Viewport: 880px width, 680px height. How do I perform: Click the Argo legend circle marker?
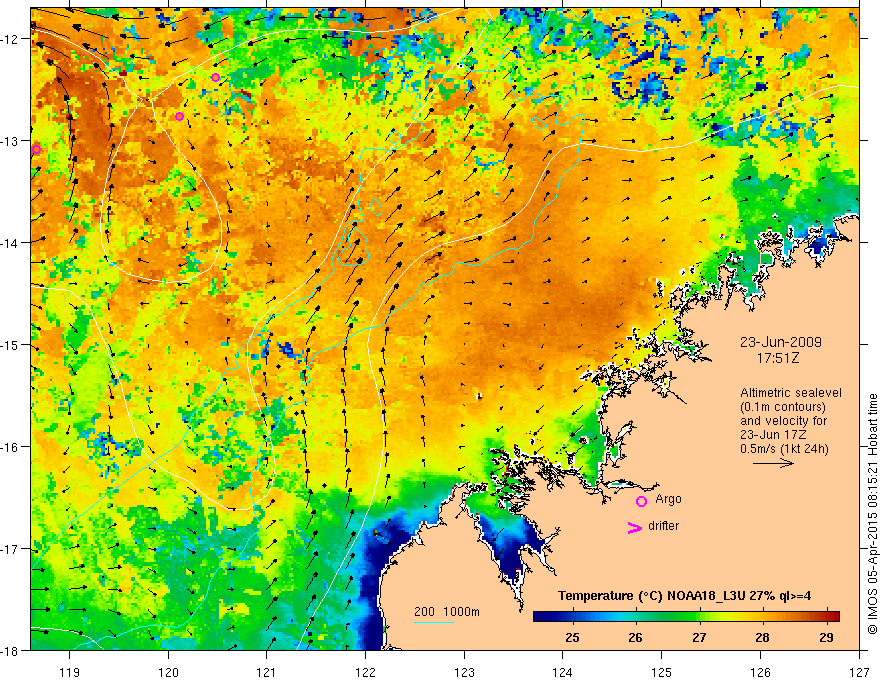[x=641, y=501]
